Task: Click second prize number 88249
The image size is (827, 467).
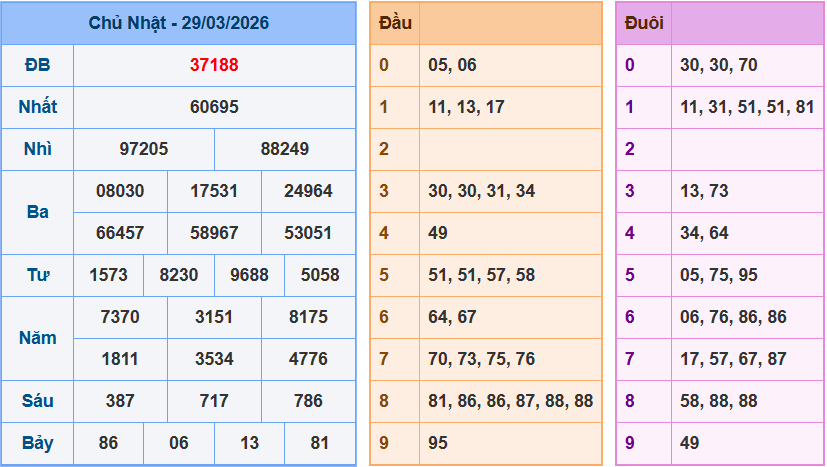Action: click(x=285, y=149)
